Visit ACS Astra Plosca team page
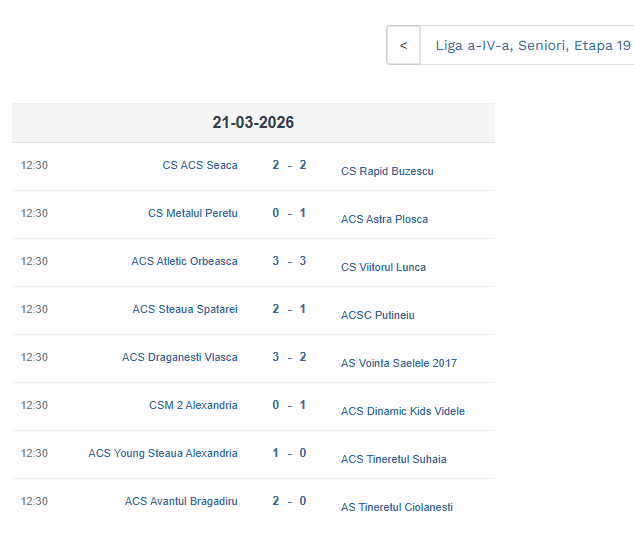This screenshot has width=634, height=559. (x=384, y=219)
